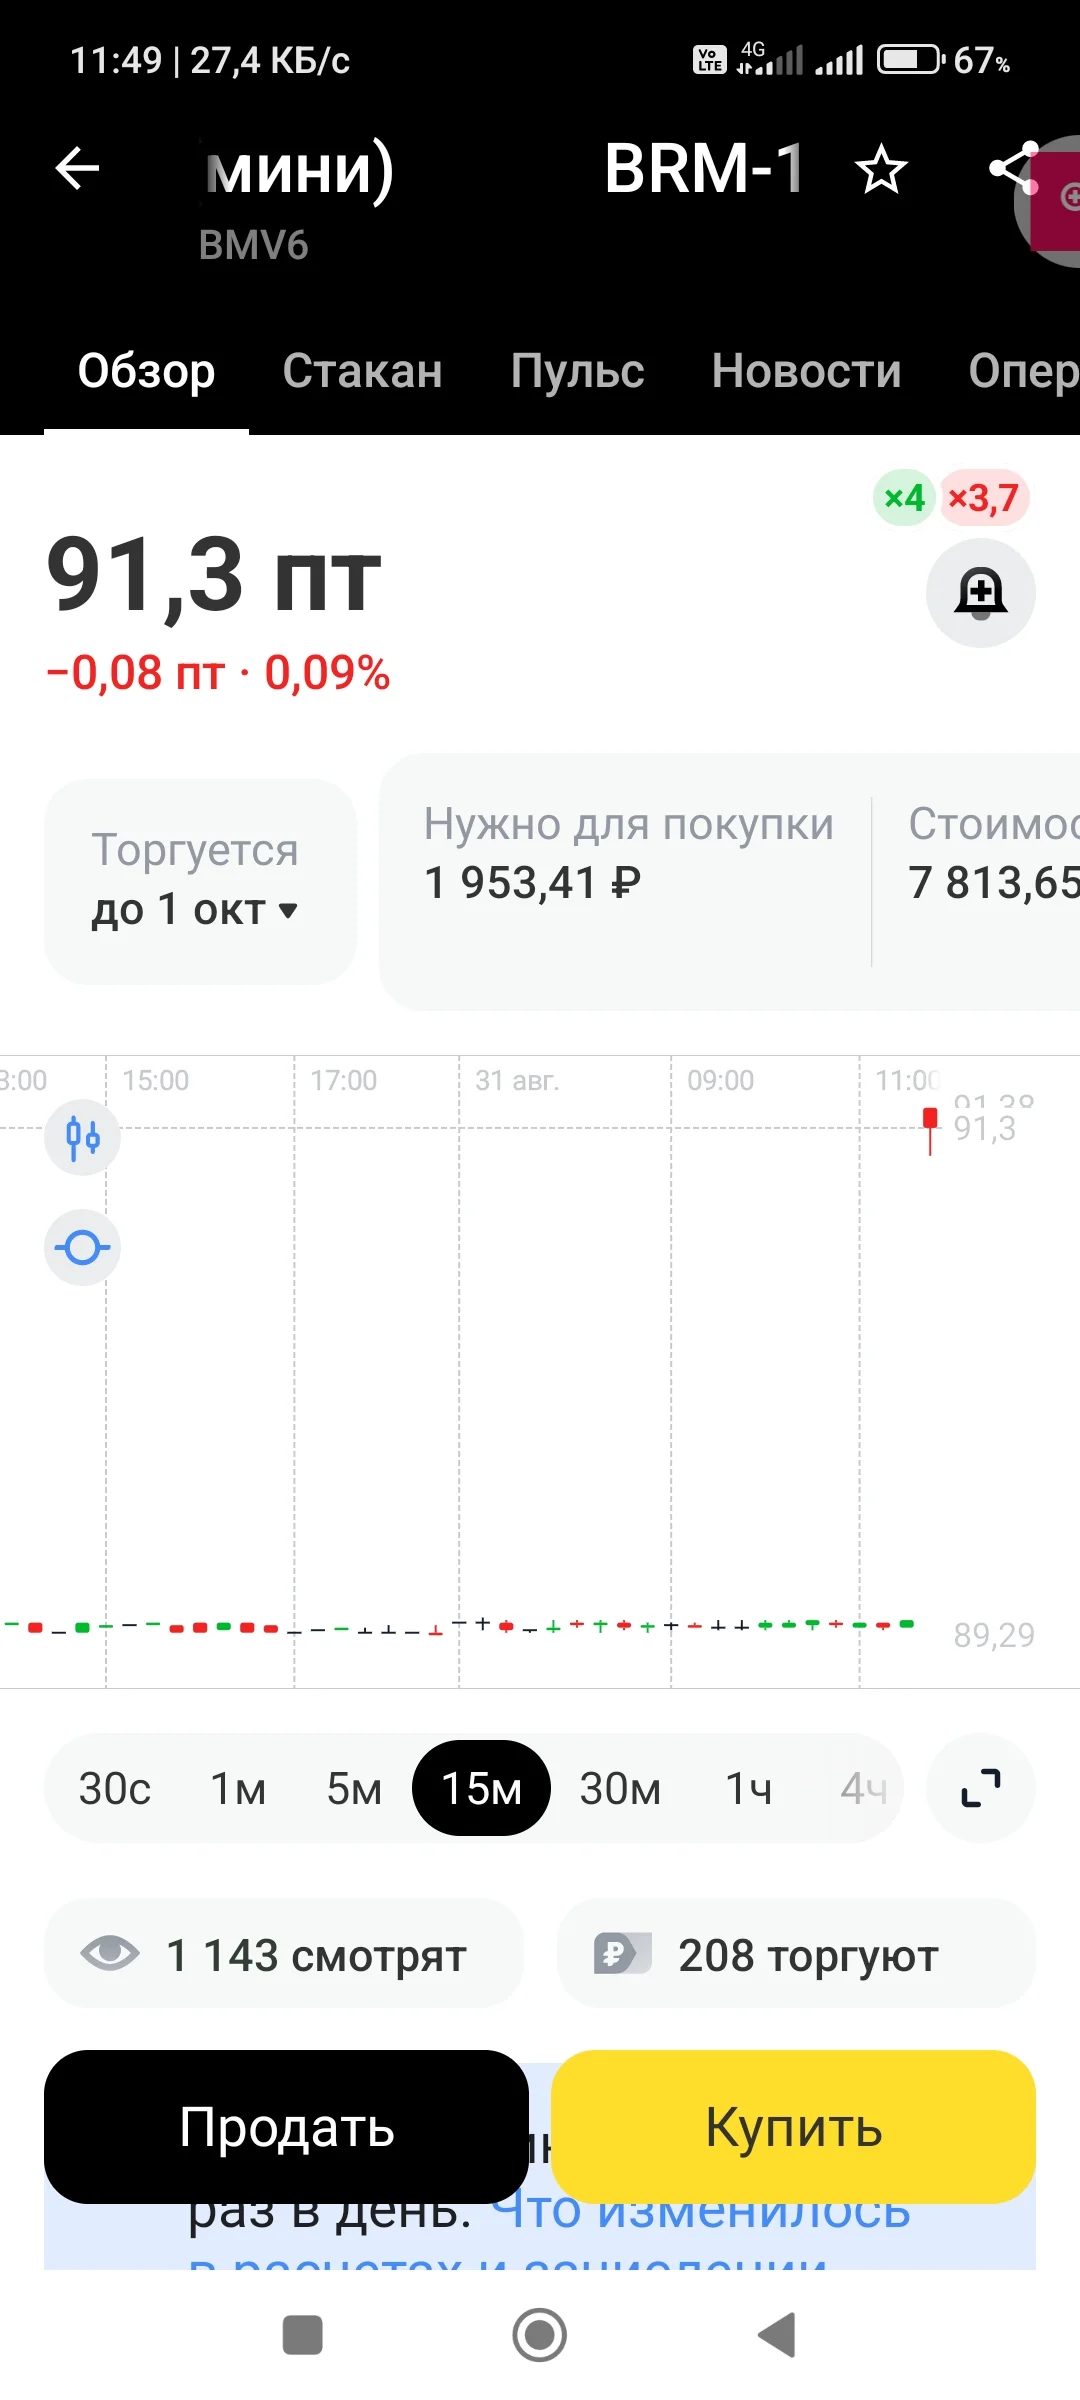Add BRM-1 to favorites with star icon
This screenshot has height=2400, width=1080.
(x=881, y=168)
